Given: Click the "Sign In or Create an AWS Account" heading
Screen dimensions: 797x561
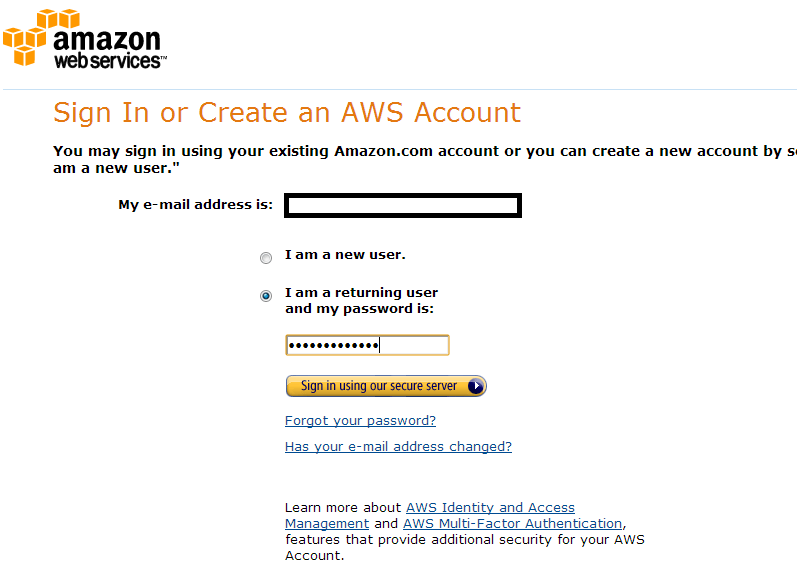Looking at the screenshot, I should coord(287,112).
